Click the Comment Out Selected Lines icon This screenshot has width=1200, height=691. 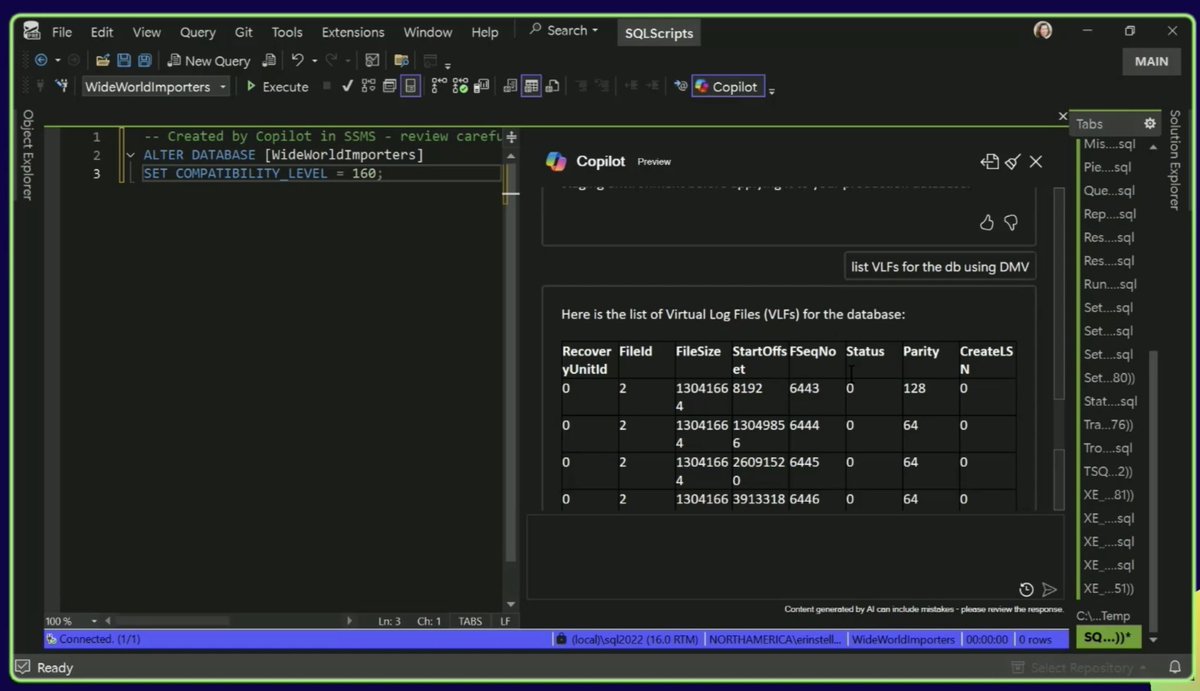(579, 86)
